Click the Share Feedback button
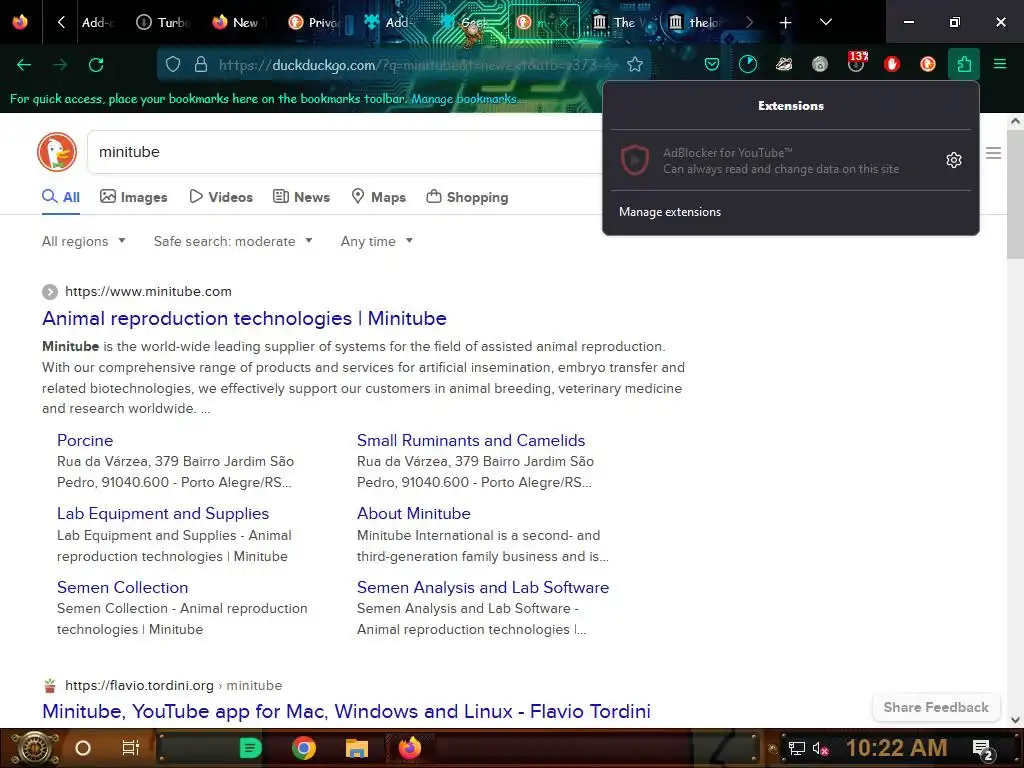 coord(936,707)
